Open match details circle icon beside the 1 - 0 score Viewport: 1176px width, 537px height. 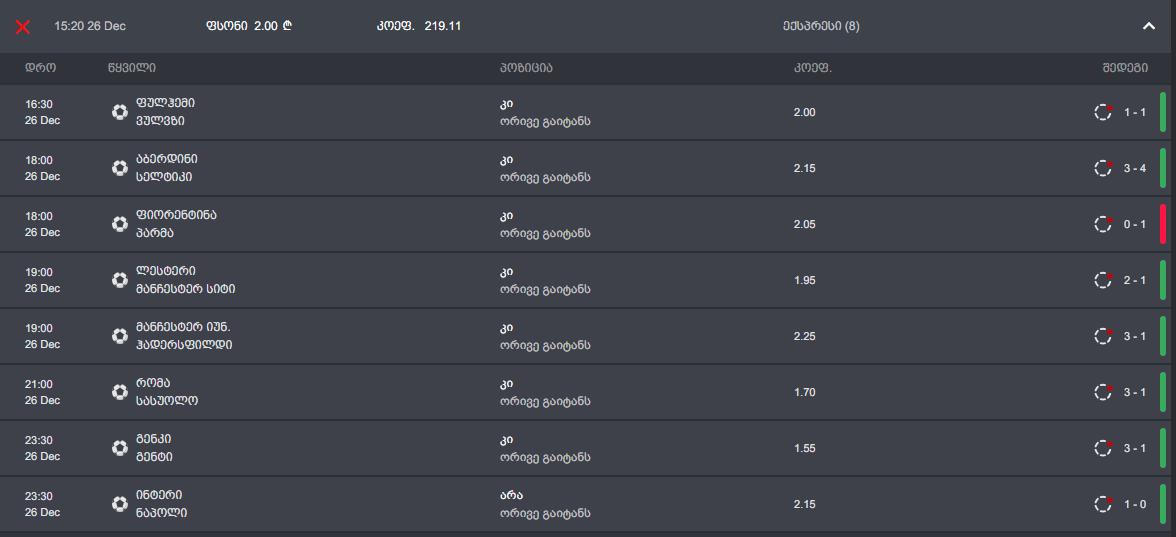pyautogui.click(x=1103, y=504)
